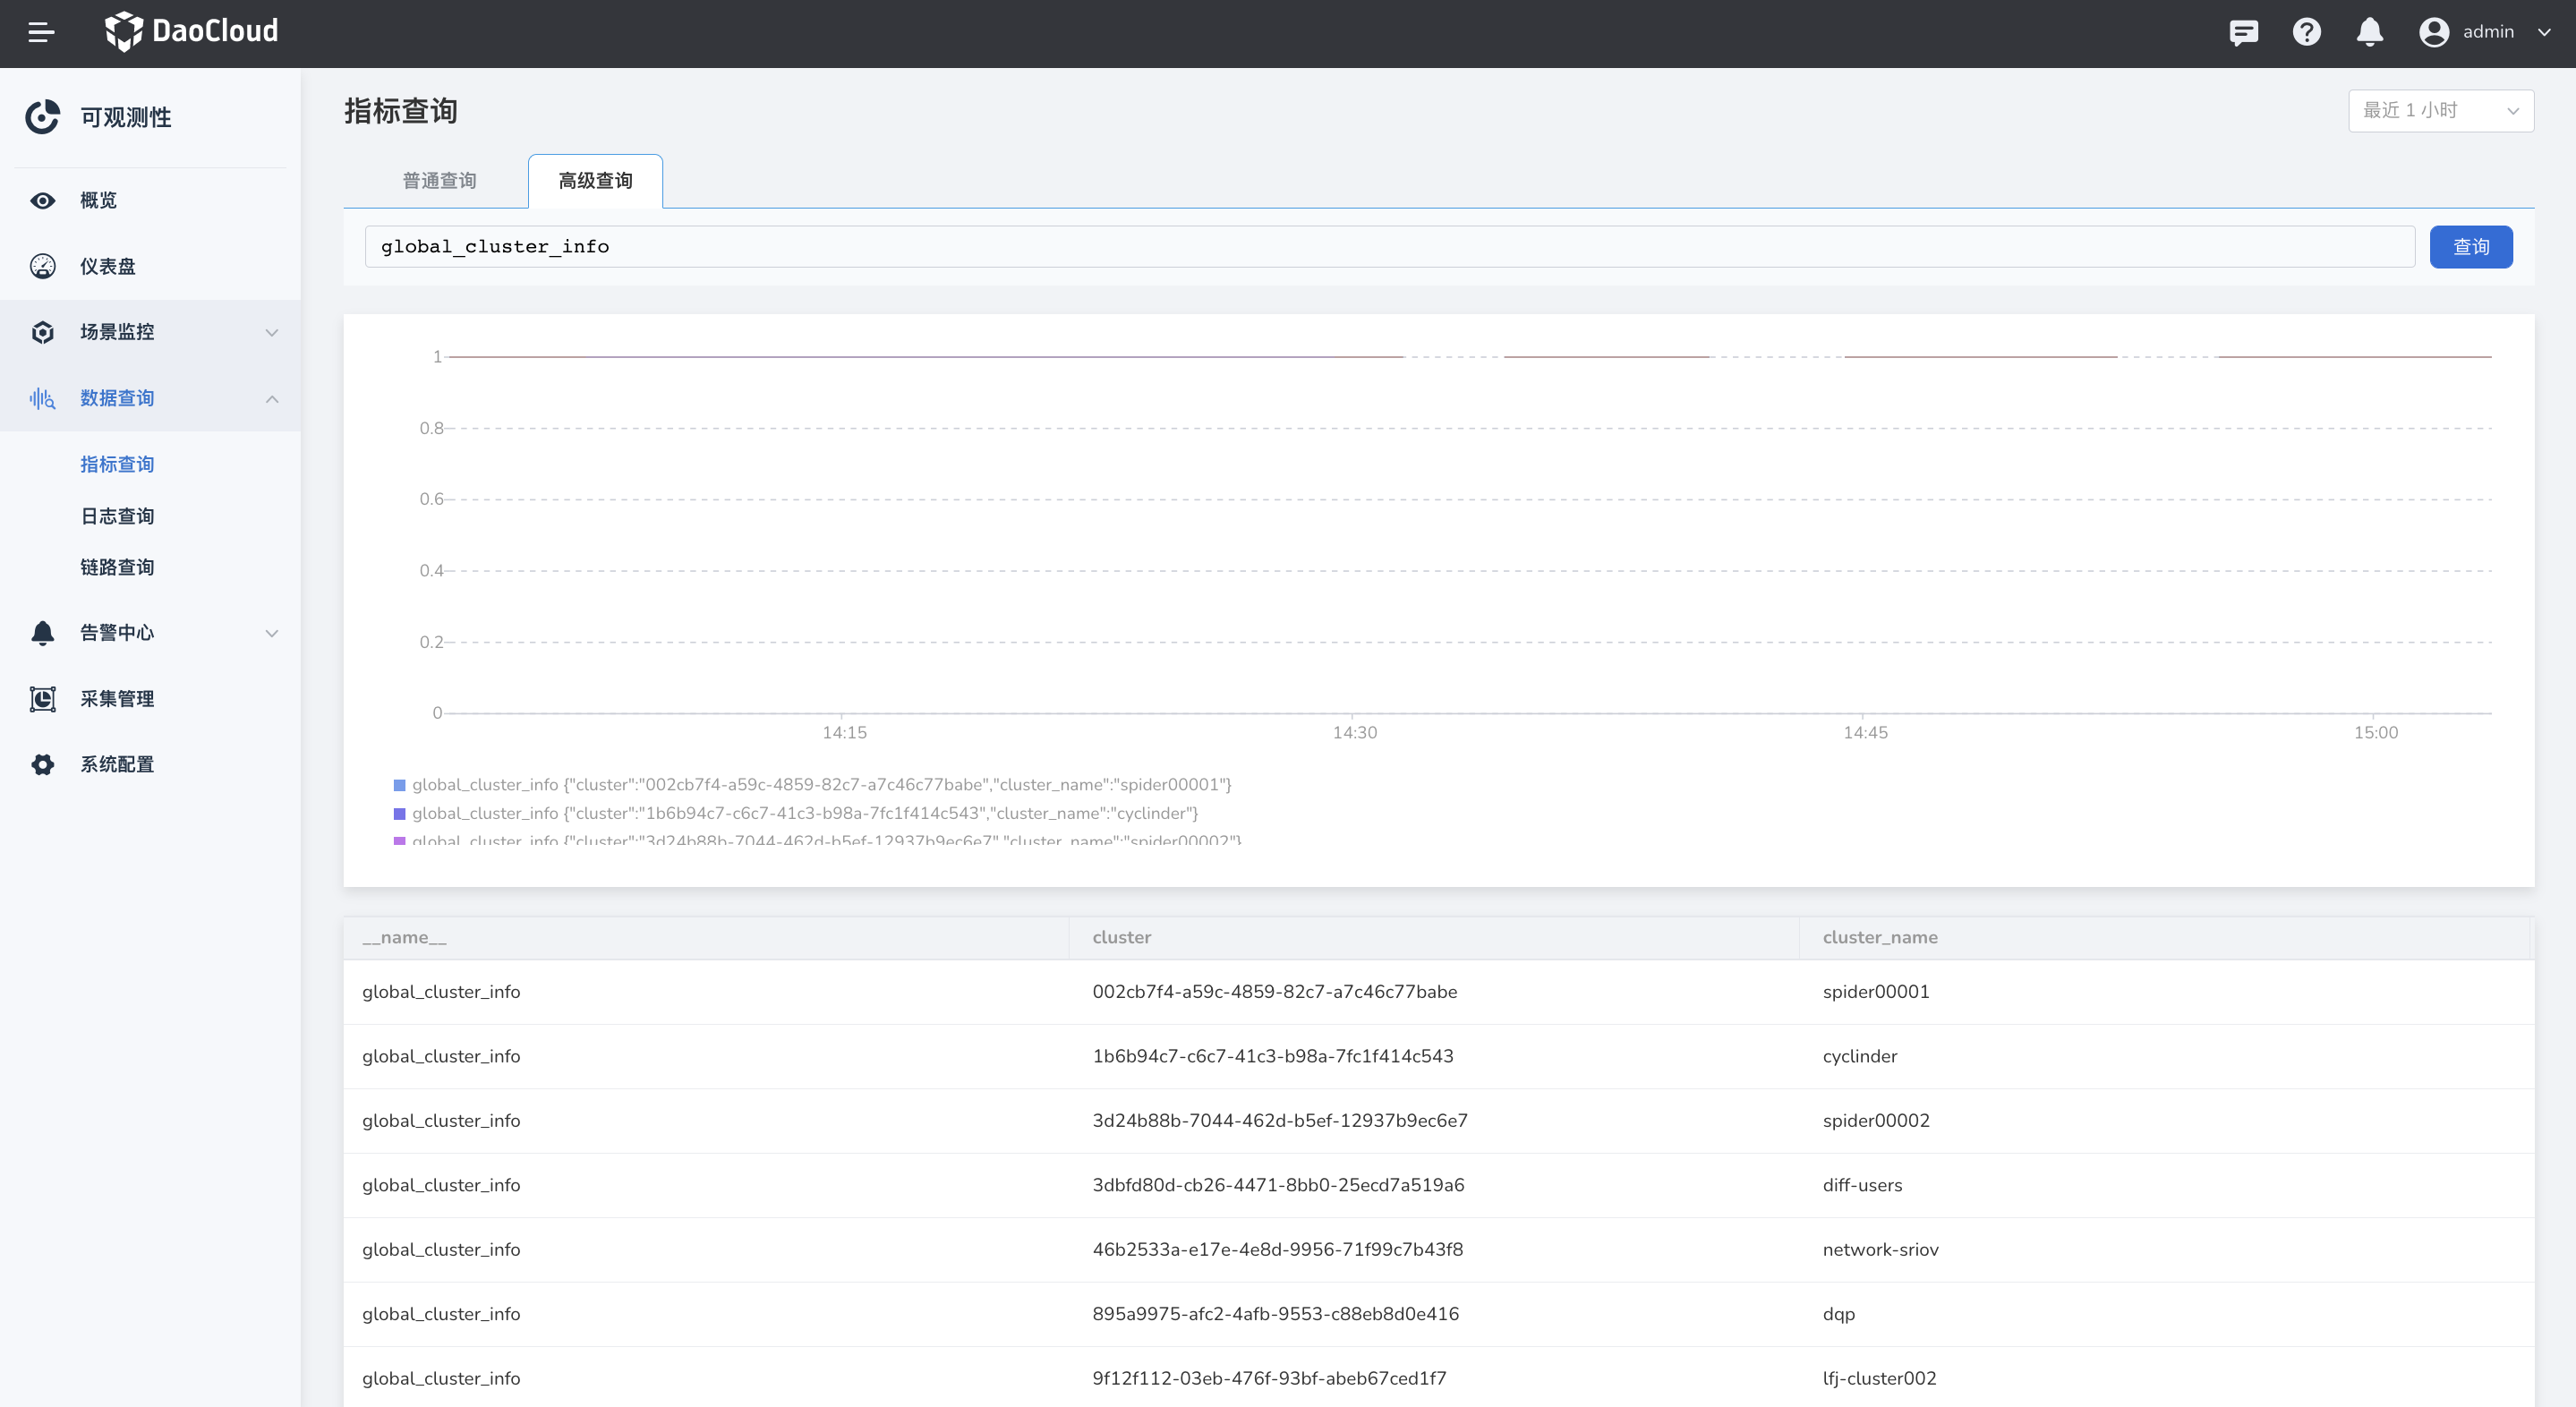Toggle the spider00001 legend color swatch
Viewport: 2576px width, 1407px height.
[x=400, y=785]
